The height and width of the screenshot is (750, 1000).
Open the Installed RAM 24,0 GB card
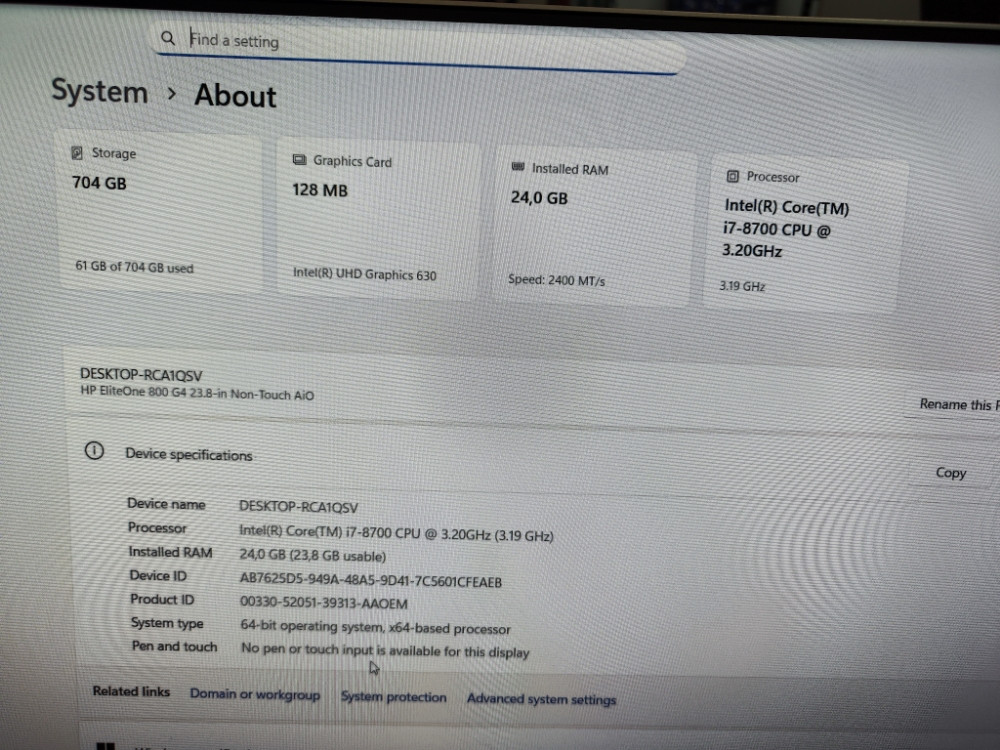click(594, 226)
